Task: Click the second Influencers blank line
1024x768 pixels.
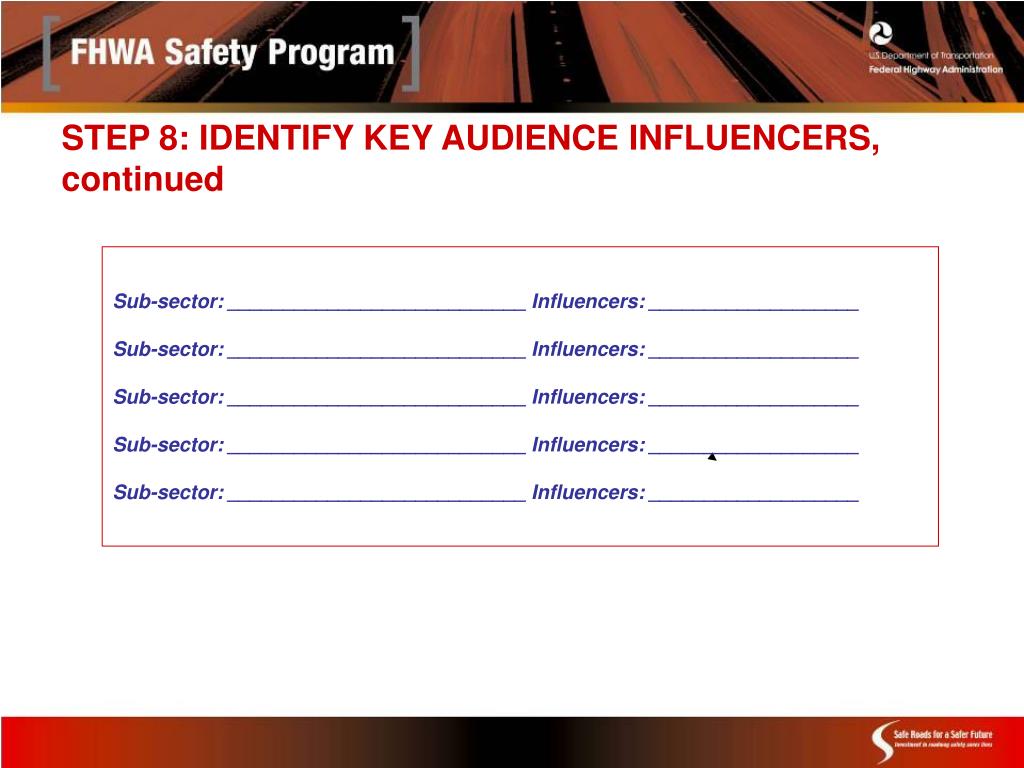Action: [754, 355]
